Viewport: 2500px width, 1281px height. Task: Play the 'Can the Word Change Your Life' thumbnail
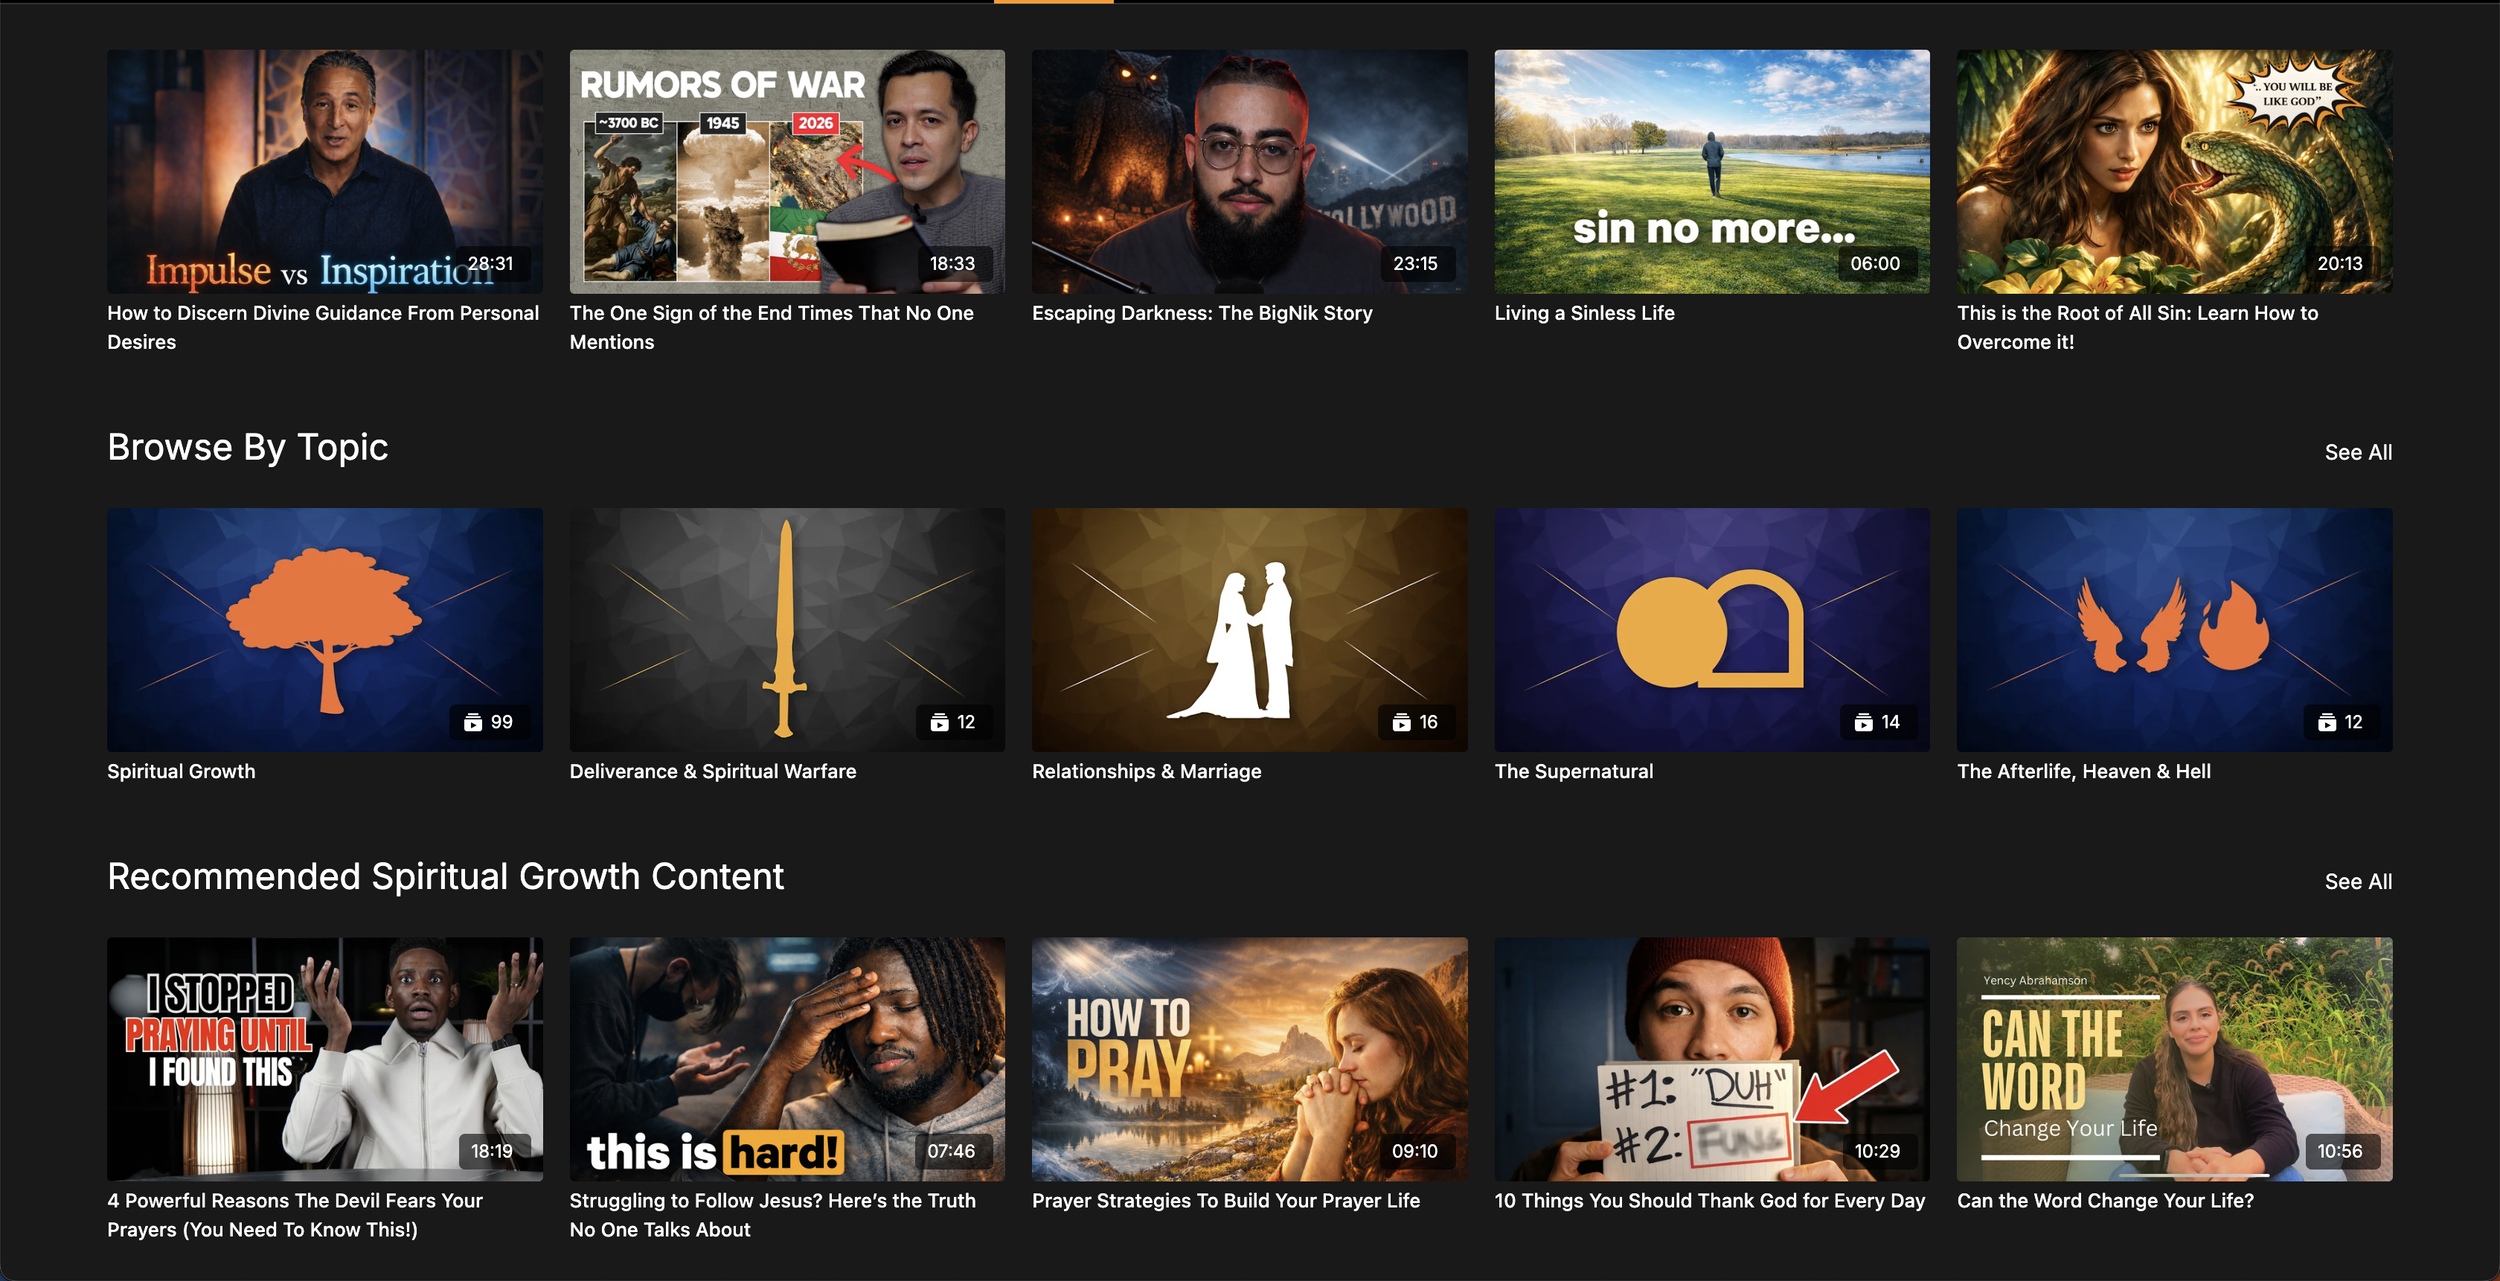click(2174, 1058)
